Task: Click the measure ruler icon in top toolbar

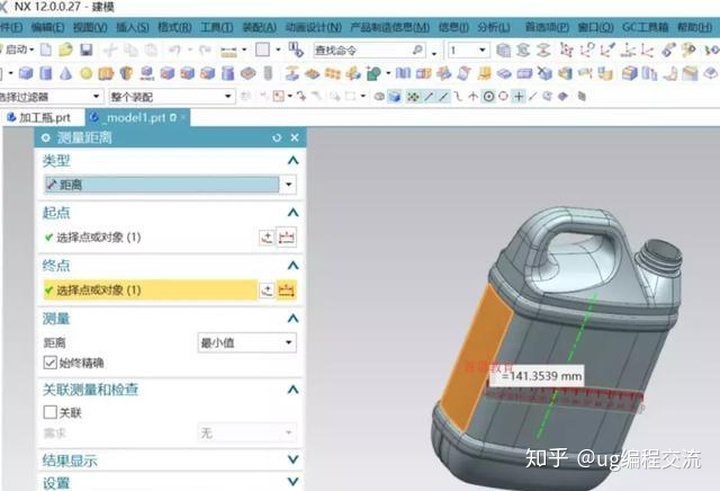Action: pyautogui.click(x=229, y=51)
